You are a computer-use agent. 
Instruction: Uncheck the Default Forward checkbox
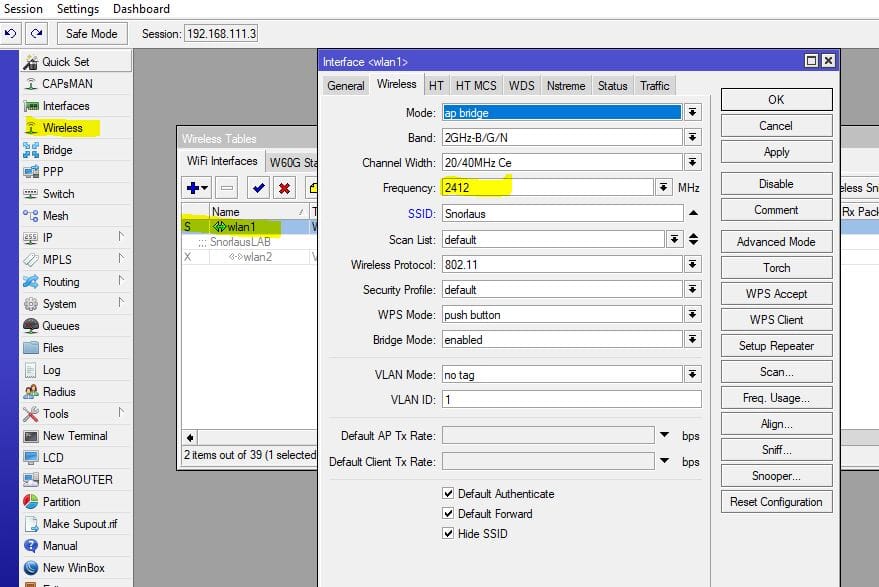coord(448,514)
